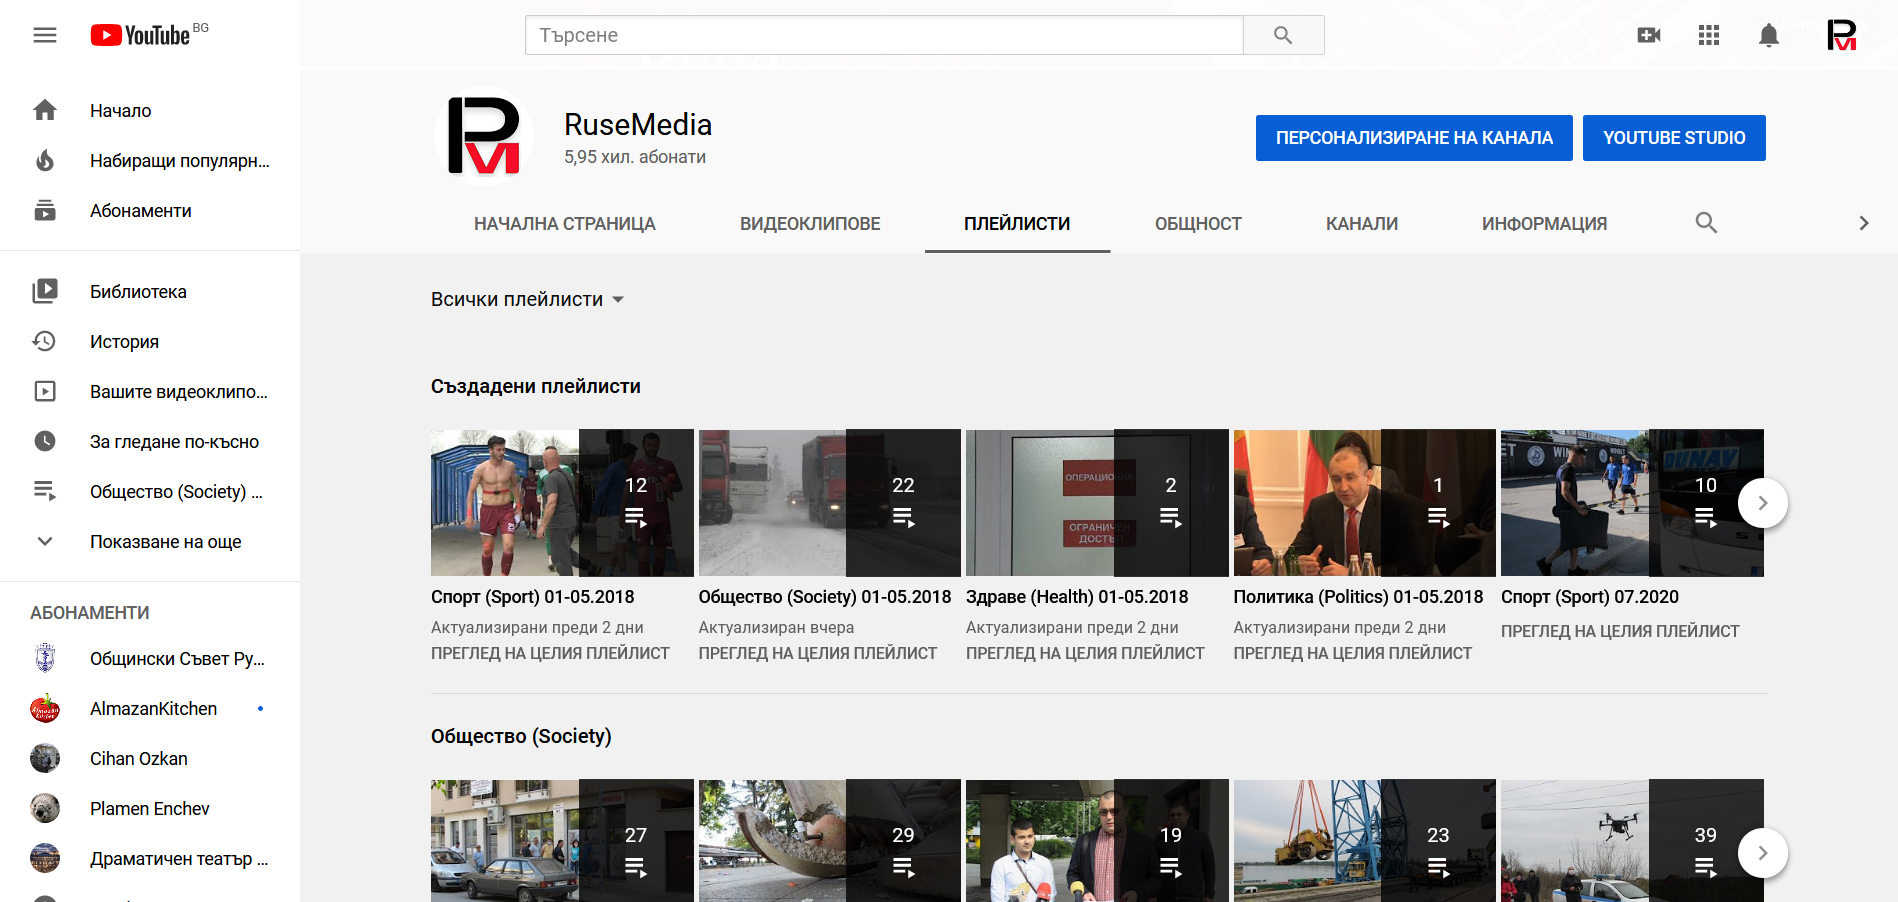
Task: Open Society playlist thumbnail with 23 videos
Action: click(x=1364, y=841)
